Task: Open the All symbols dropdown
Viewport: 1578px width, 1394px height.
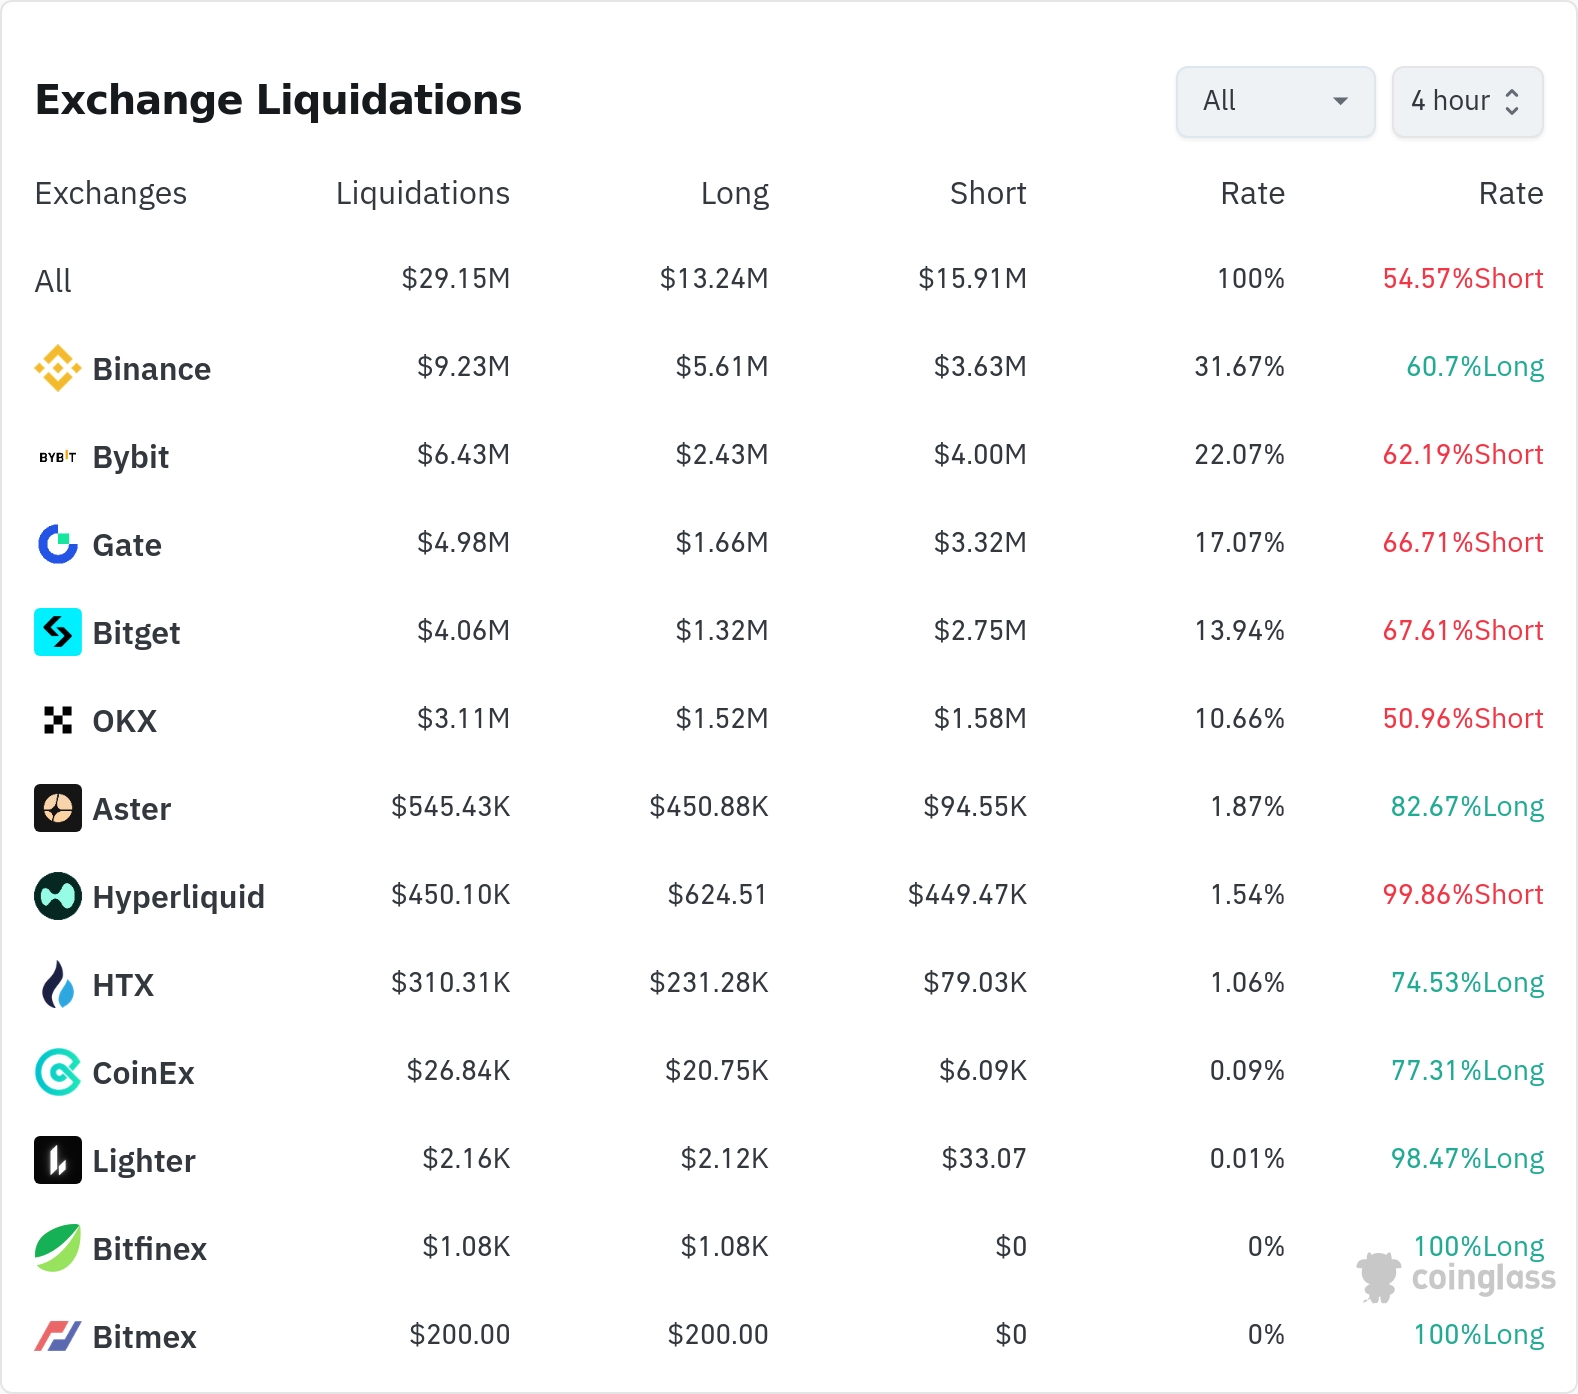Action: (1275, 101)
